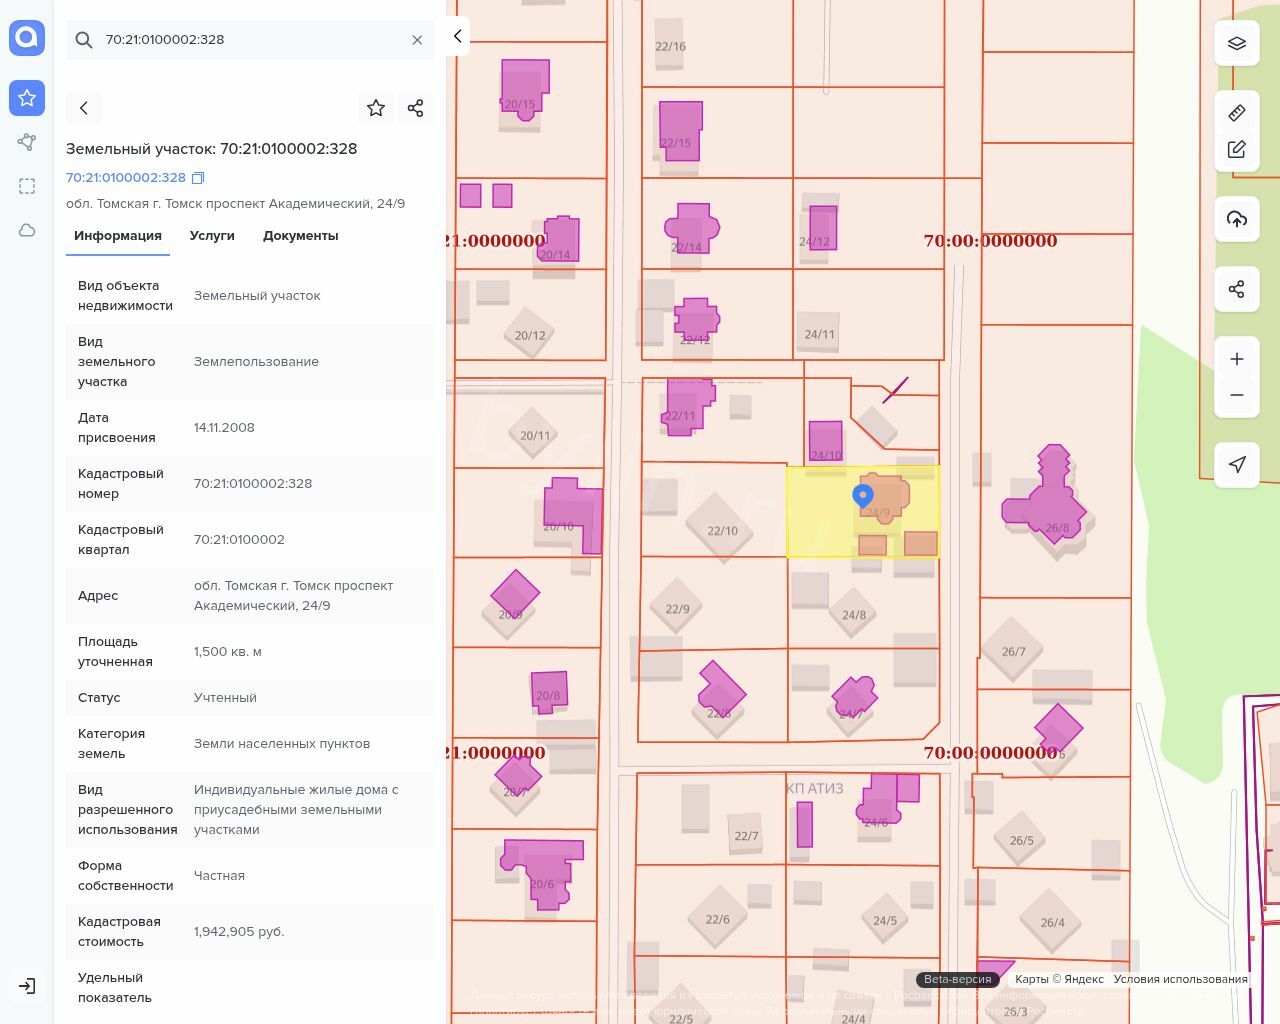Share parcel via panel share icon
Image resolution: width=1280 pixels, height=1024 pixels.
(x=416, y=108)
